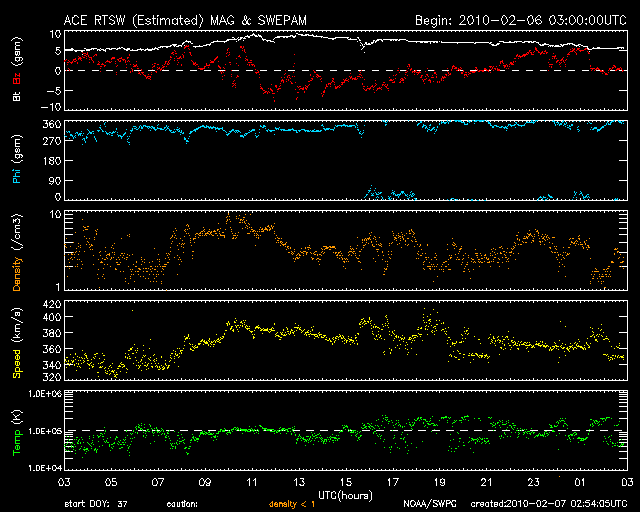The image size is (640, 512).
Task: Click the red 'Bz' axis label
Action: [x=17, y=78]
